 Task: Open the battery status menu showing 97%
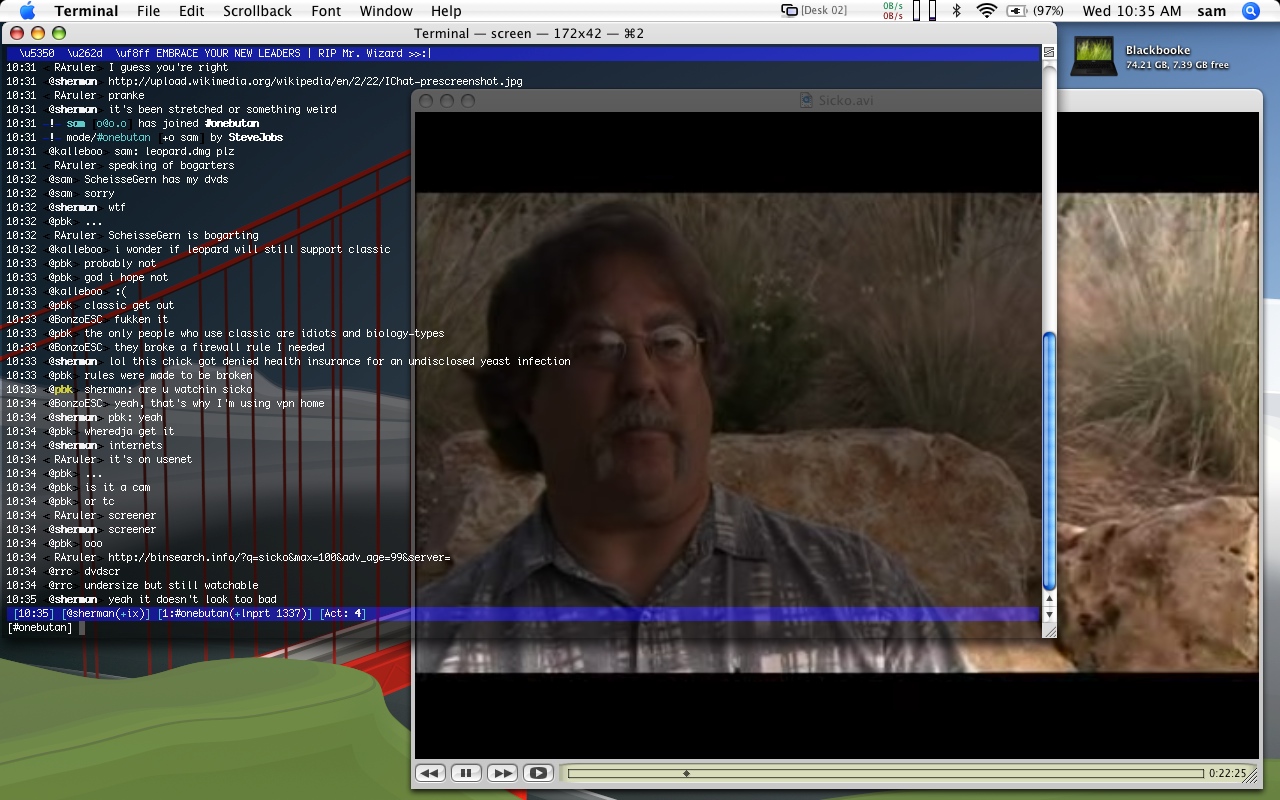click(1036, 11)
